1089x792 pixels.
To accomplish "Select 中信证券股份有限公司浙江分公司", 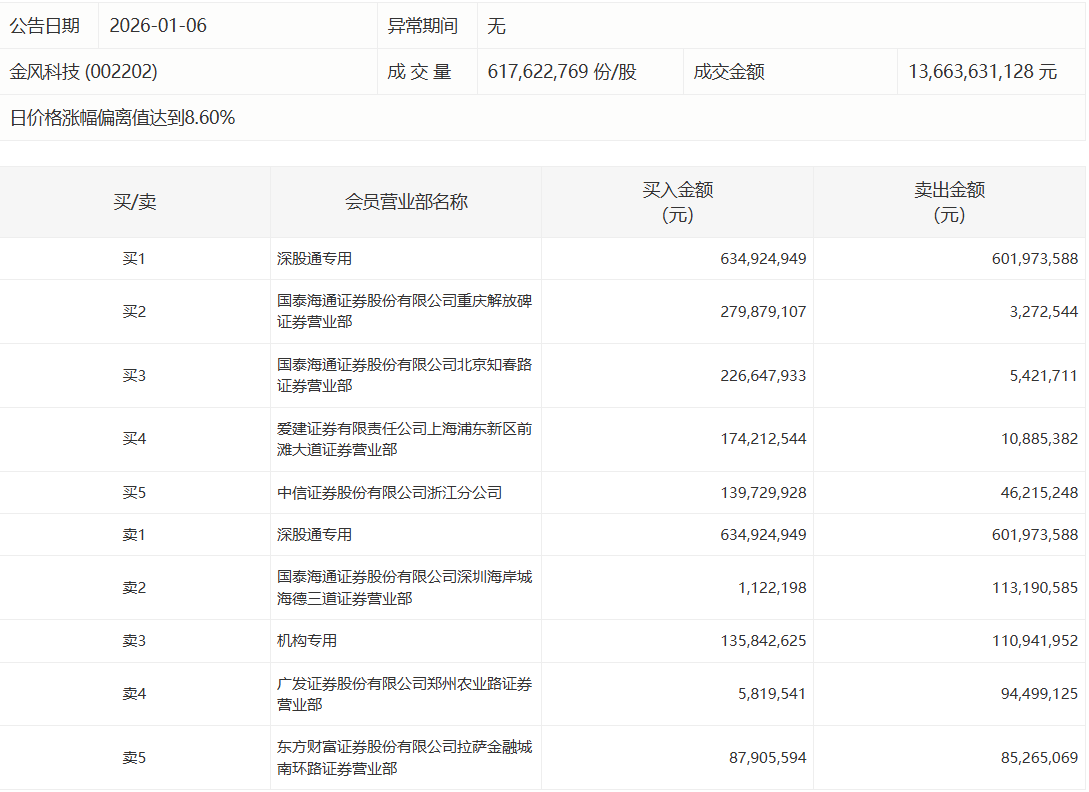I will pos(390,493).
